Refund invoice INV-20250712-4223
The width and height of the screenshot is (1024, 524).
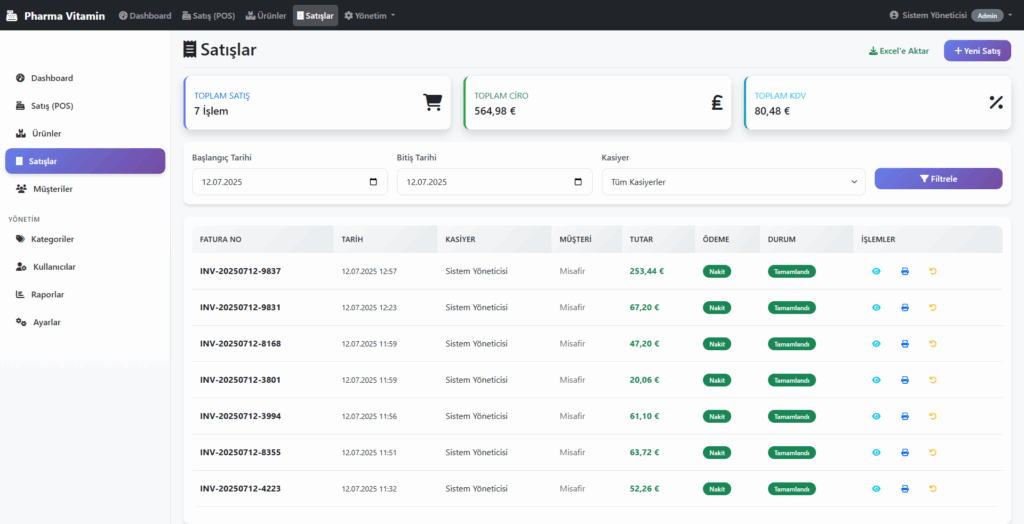pyautogui.click(x=933, y=489)
